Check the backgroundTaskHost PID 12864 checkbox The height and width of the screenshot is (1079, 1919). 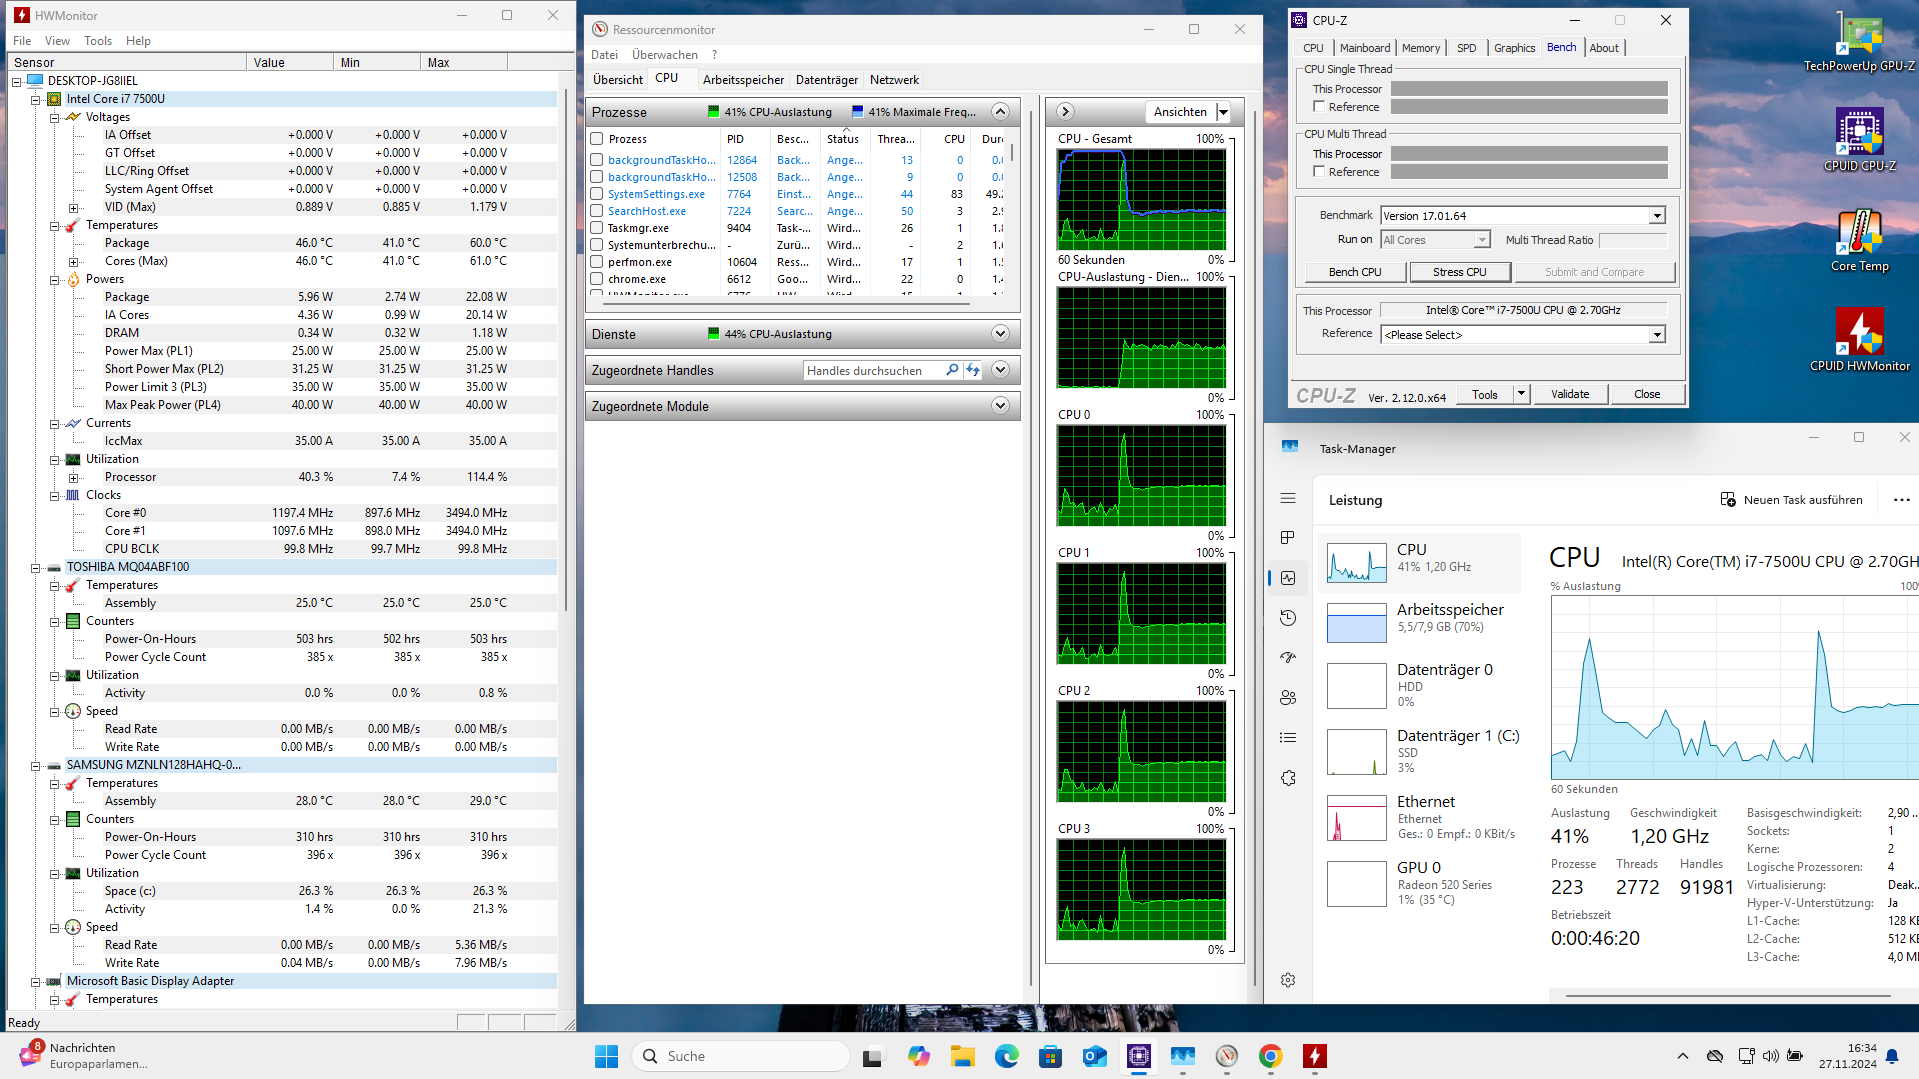[597, 160]
